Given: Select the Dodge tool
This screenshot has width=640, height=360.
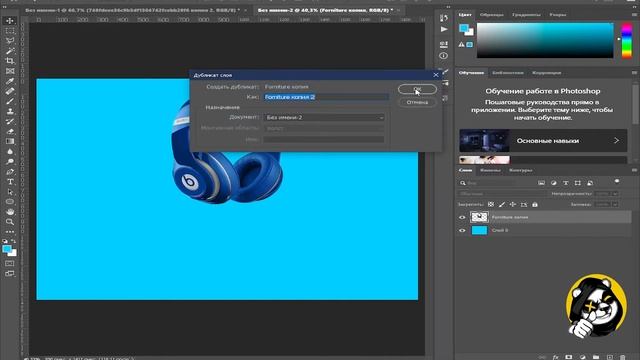Looking at the screenshot, I should coord(10,162).
